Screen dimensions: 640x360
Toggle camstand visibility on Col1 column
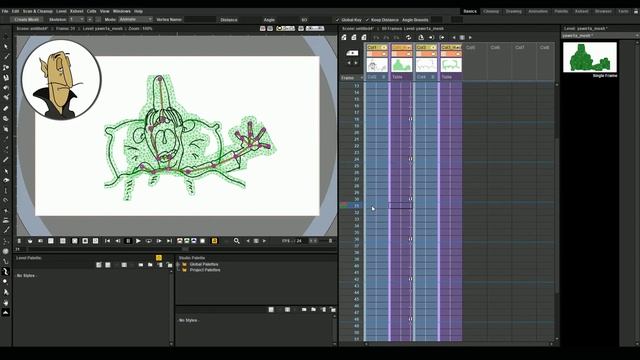click(x=384, y=53)
